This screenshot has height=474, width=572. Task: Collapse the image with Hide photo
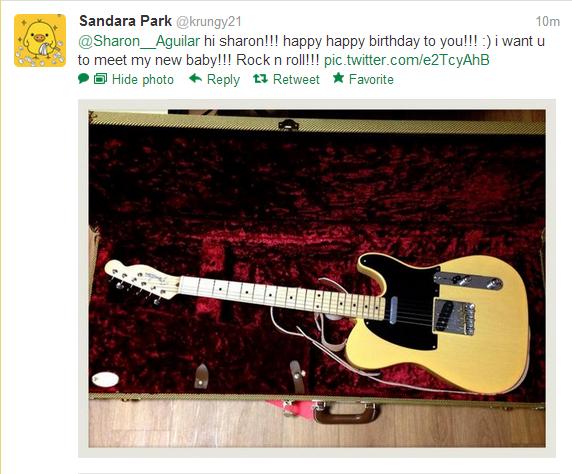(143, 79)
